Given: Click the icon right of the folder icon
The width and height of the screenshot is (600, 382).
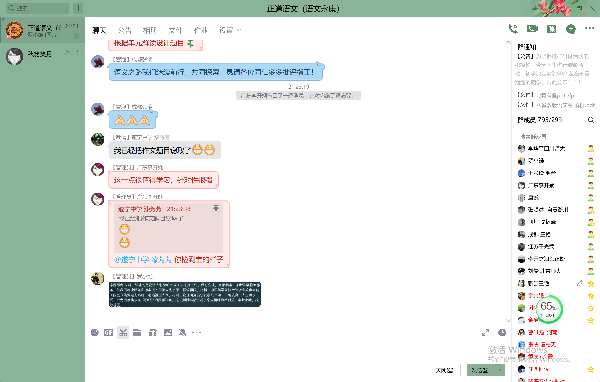Looking at the screenshot, I should pyautogui.click(x=153, y=332).
